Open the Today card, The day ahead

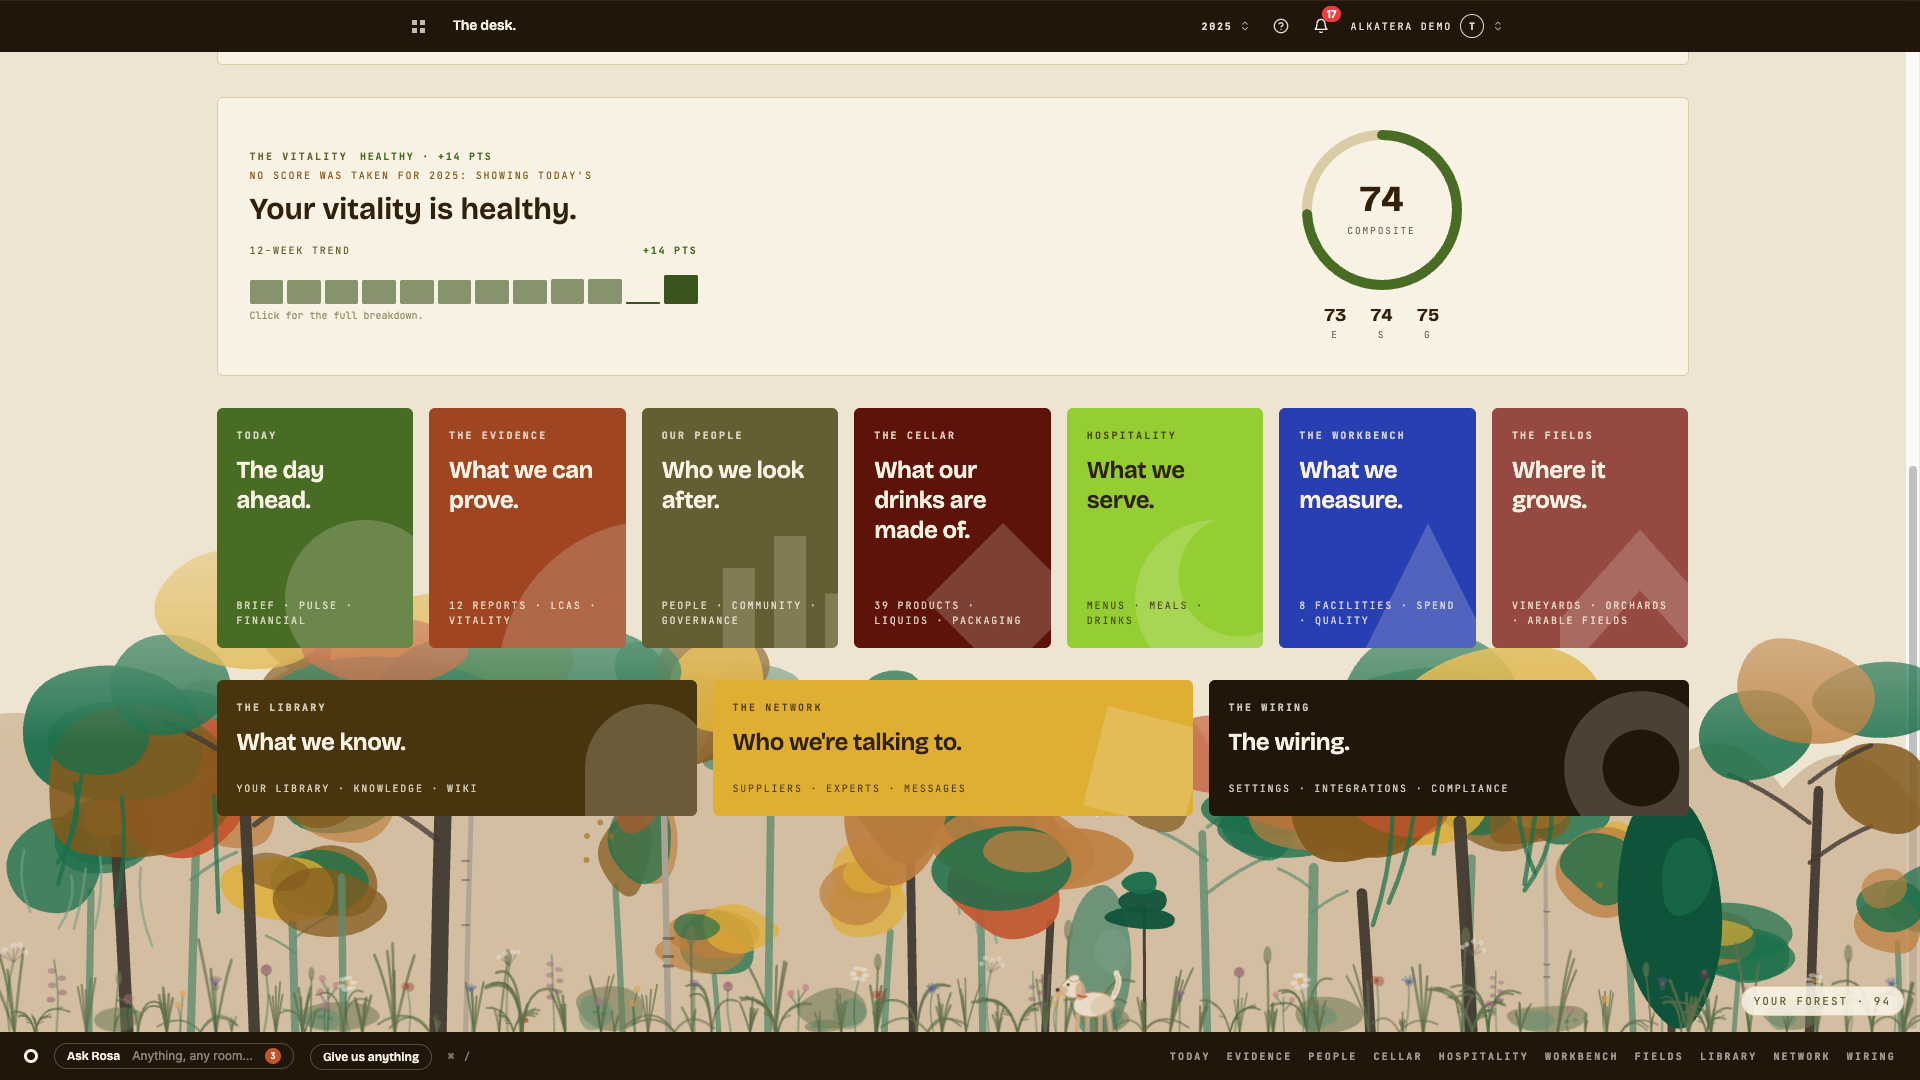pyautogui.click(x=315, y=528)
